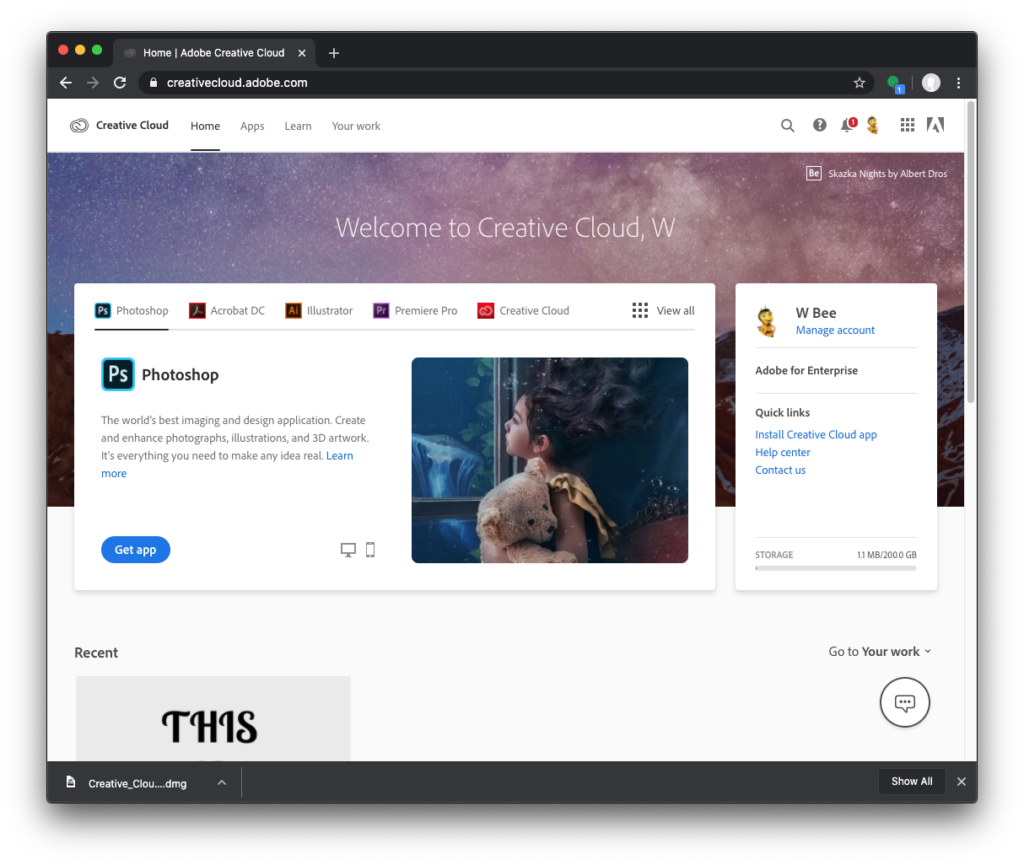Click the search magnifier icon in header

[787, 126]
